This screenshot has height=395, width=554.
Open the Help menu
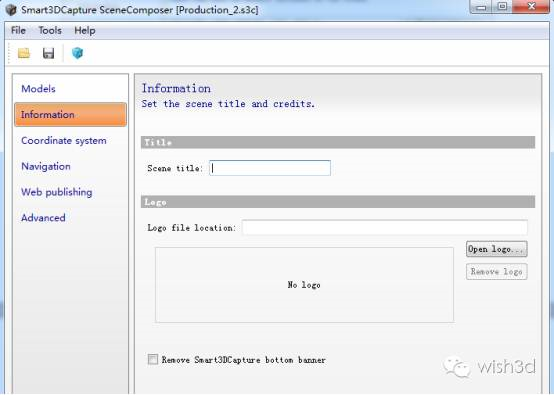(85, 30)
